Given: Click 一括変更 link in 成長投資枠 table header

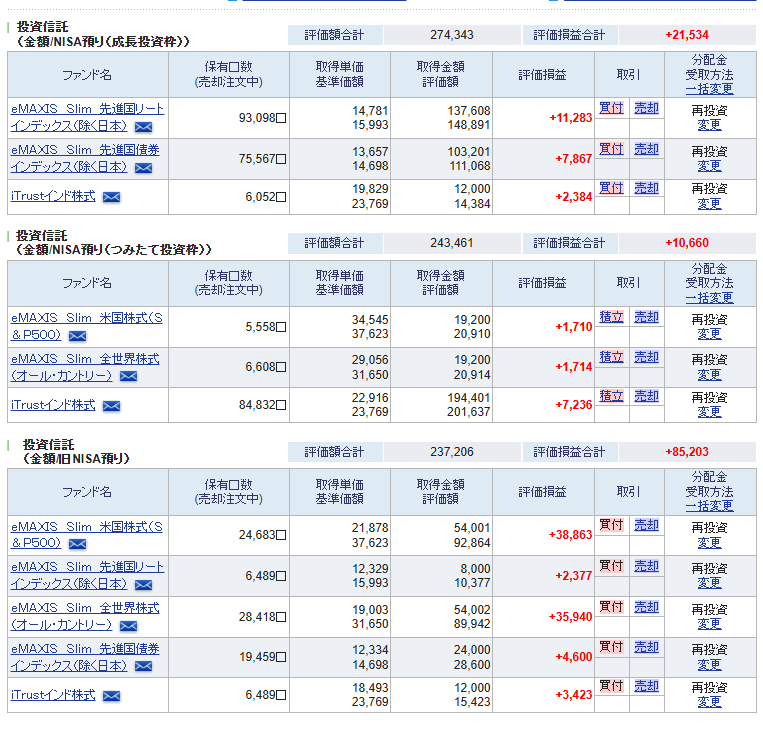Looking at the screenshot, I should tap(709, 89).
